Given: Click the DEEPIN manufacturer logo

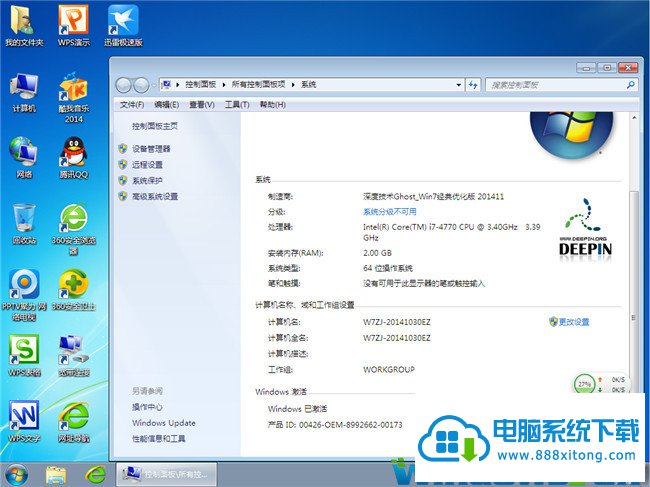Looking at the screenshot, I should (x=585, y=230).
